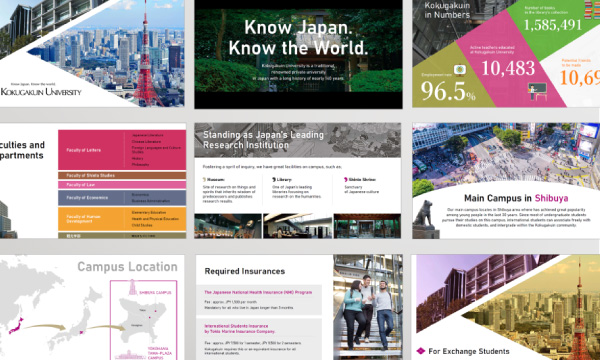600x360 pixels.
Task: Click the Yokohama Tama-Plaza campus building icon
Action: tap(130, 355)
